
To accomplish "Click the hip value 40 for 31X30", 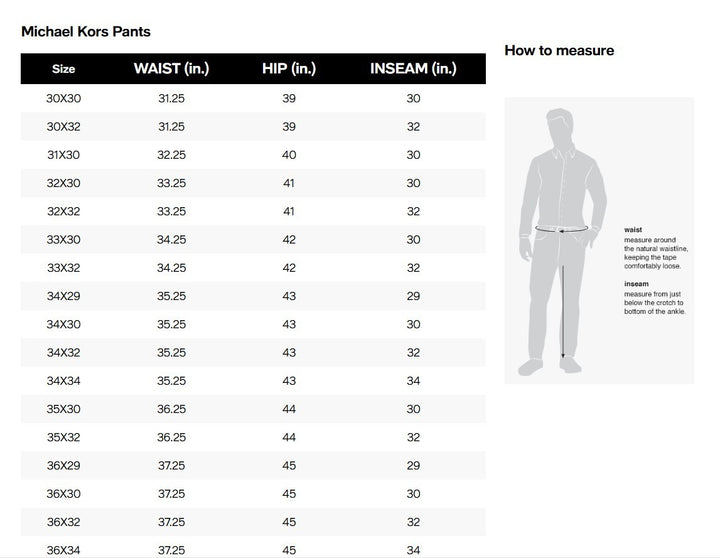I will click(289, 155).
